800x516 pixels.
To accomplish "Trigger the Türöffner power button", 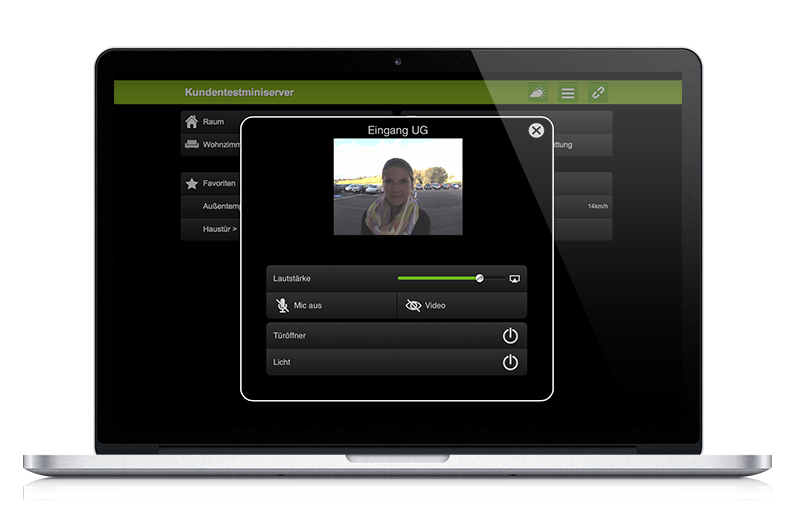I will (x=510, y=335).
